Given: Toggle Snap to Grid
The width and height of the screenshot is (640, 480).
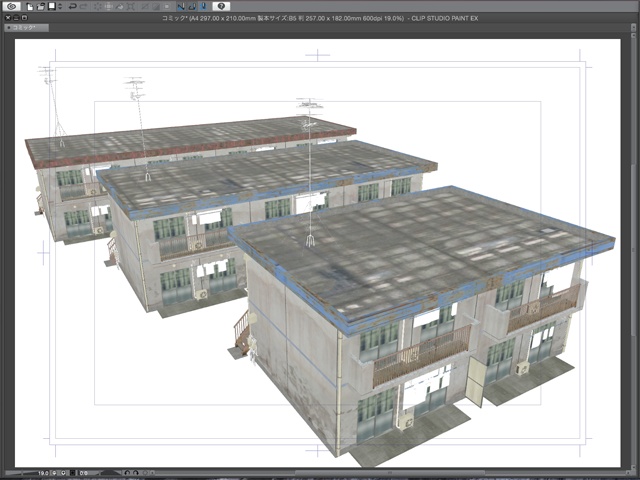Looking at the screenshot, I should tap(203, 6).
